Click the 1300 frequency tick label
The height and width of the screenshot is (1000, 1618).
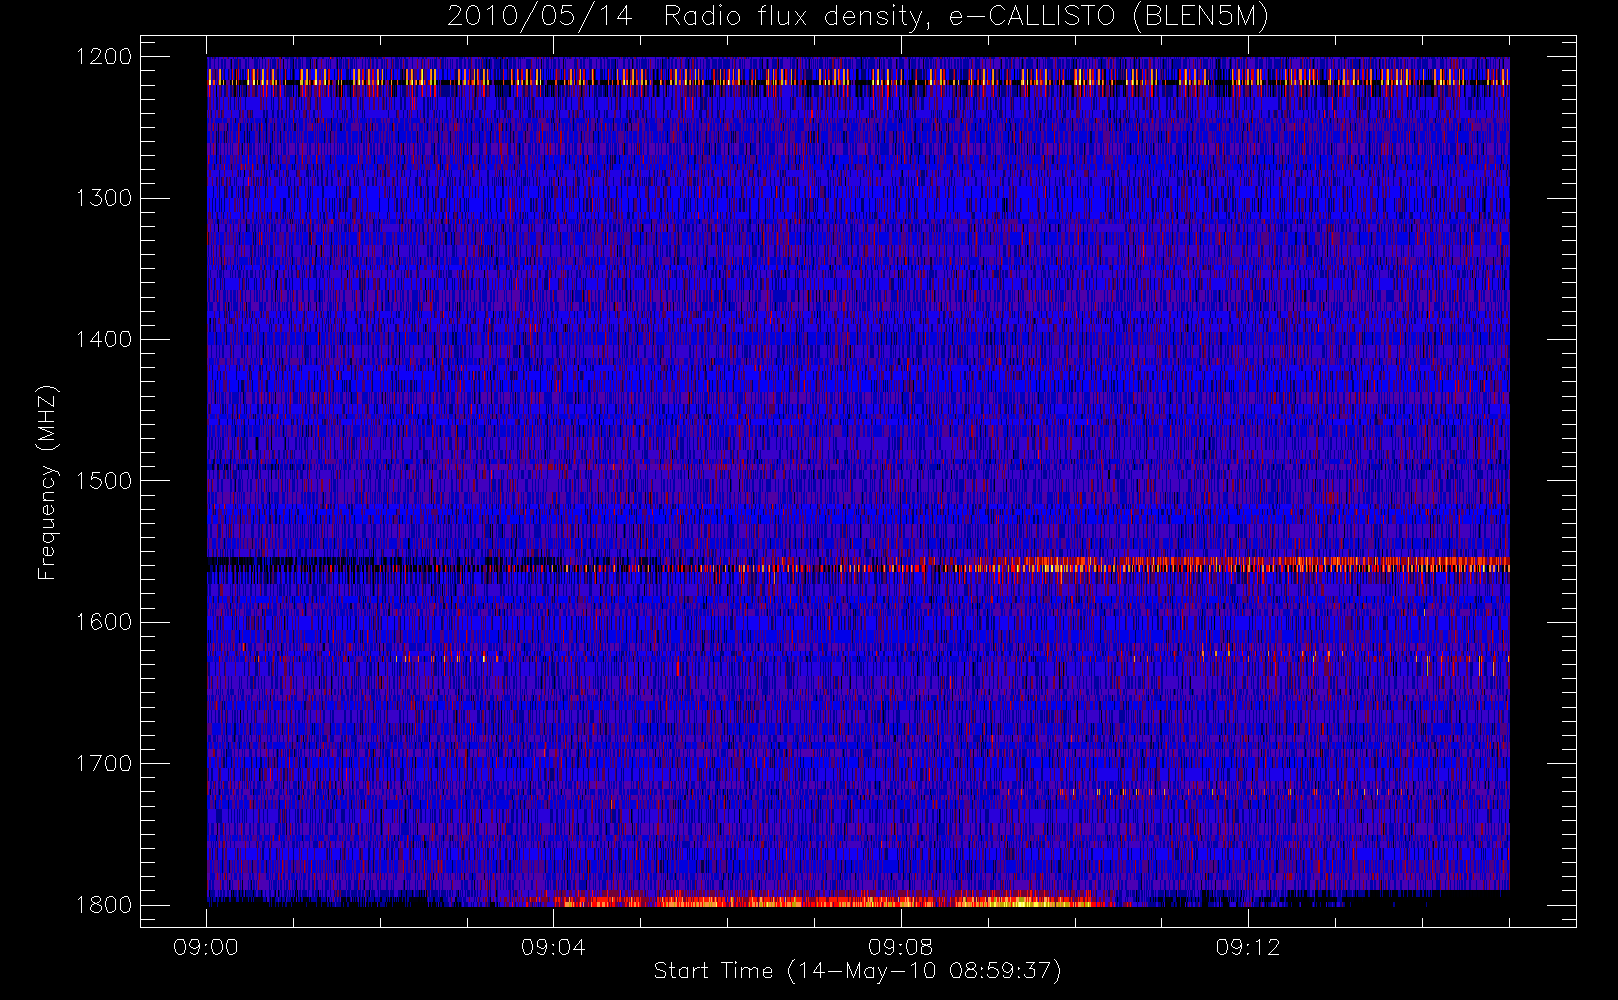point(104,198)
